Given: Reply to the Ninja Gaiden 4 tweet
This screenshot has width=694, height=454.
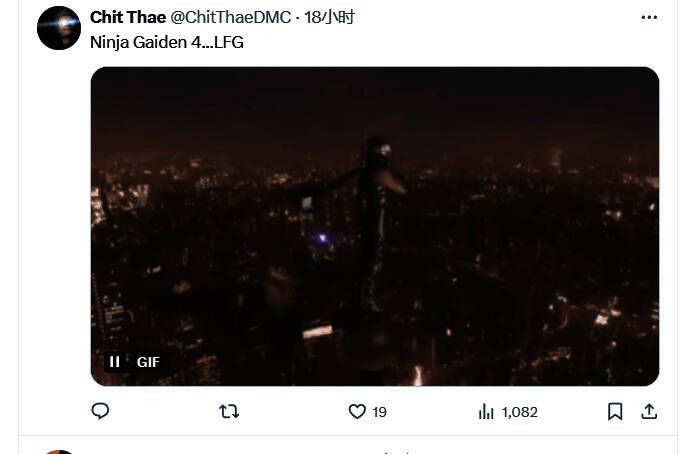Looking at the screenshot, I should pos(100,411).
